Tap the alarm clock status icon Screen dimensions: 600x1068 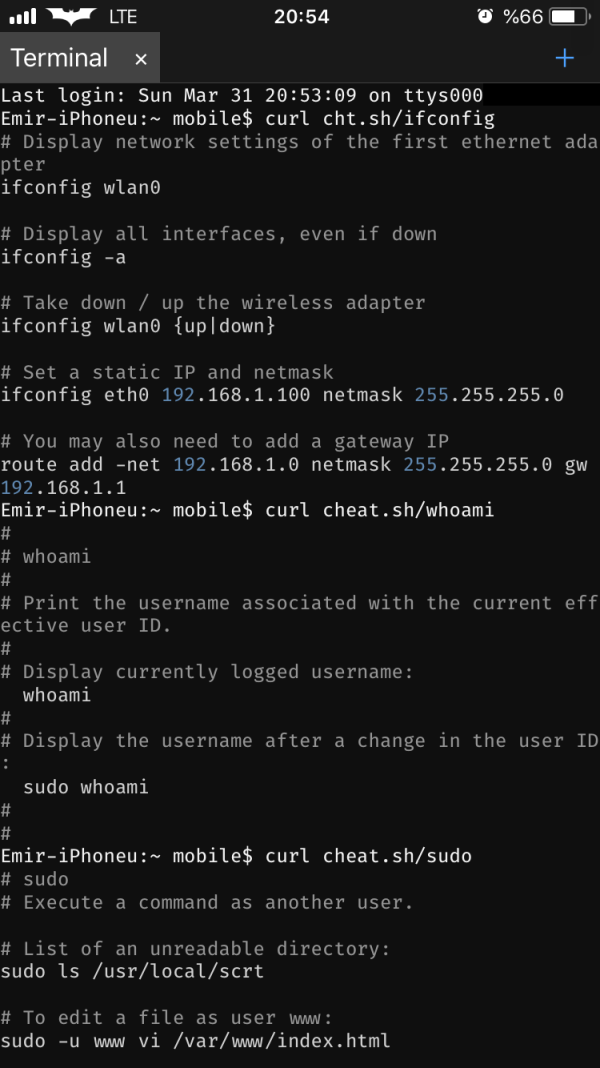(x=485, y=17)
